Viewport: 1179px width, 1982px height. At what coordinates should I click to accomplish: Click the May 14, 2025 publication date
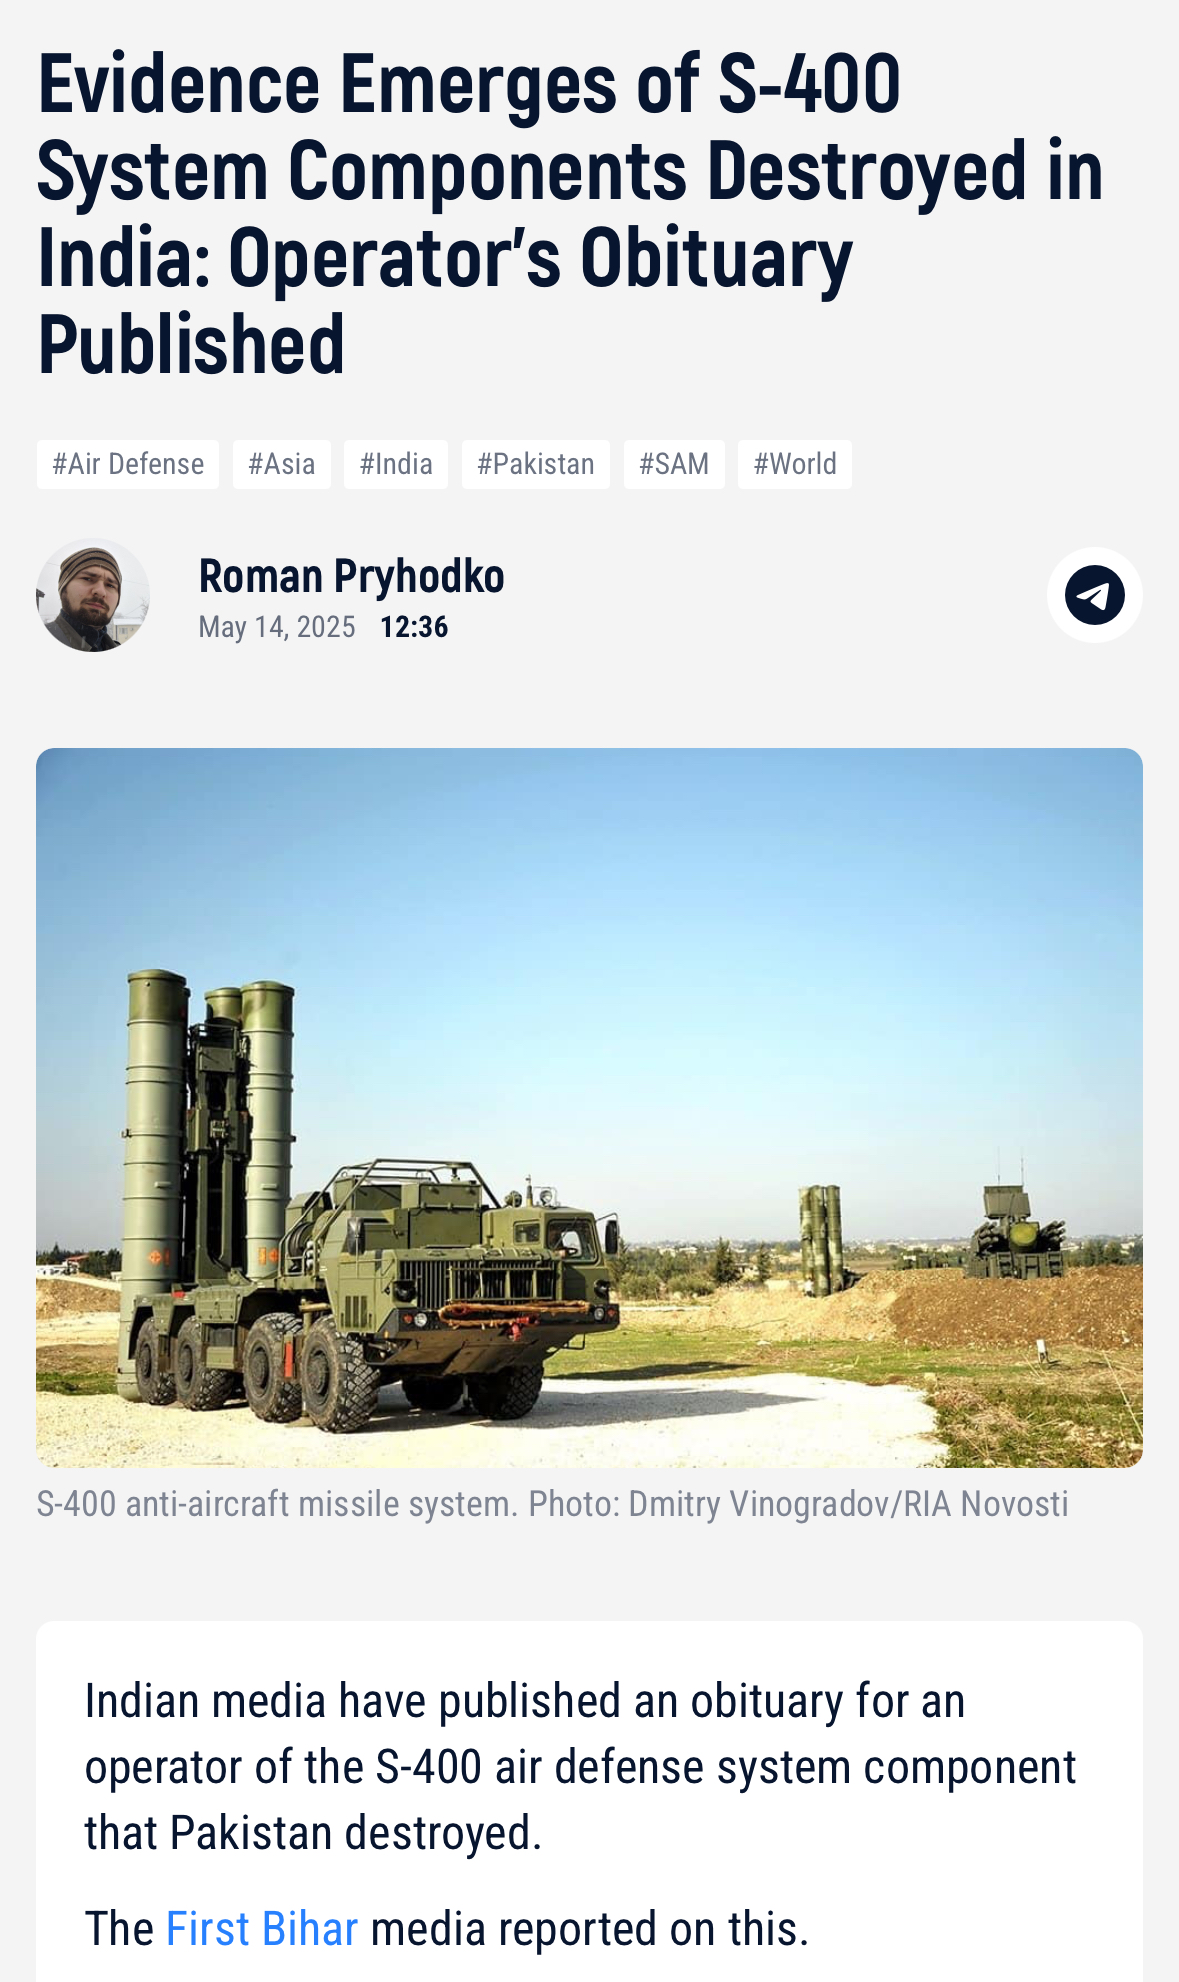(x=277, y=627)
